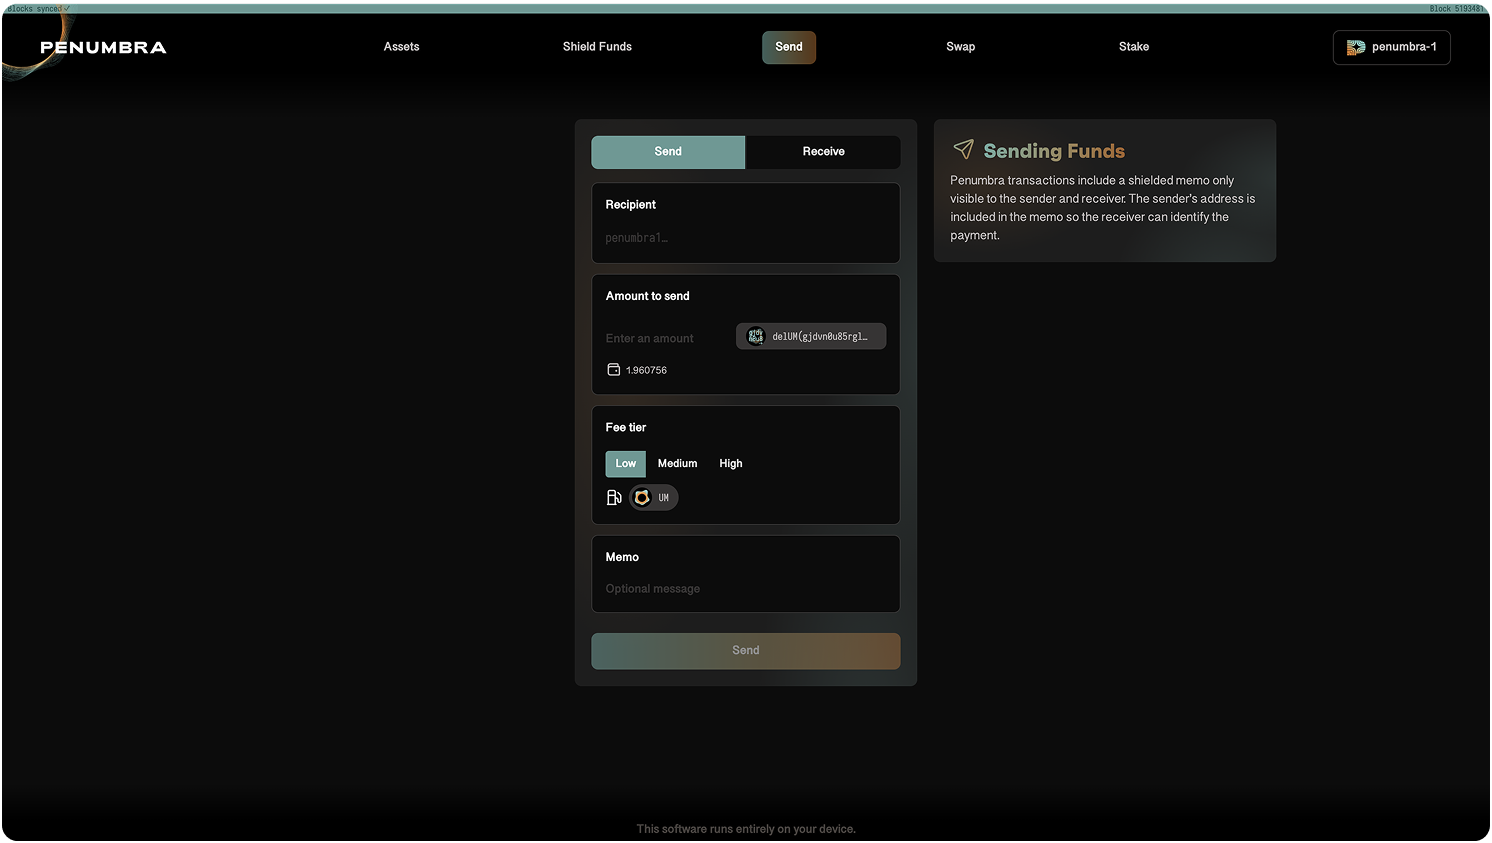Click the blocks synced checkmark indicator
Image resolution: width=1492 pixels, height=843 pixels.
pos(67,8)
